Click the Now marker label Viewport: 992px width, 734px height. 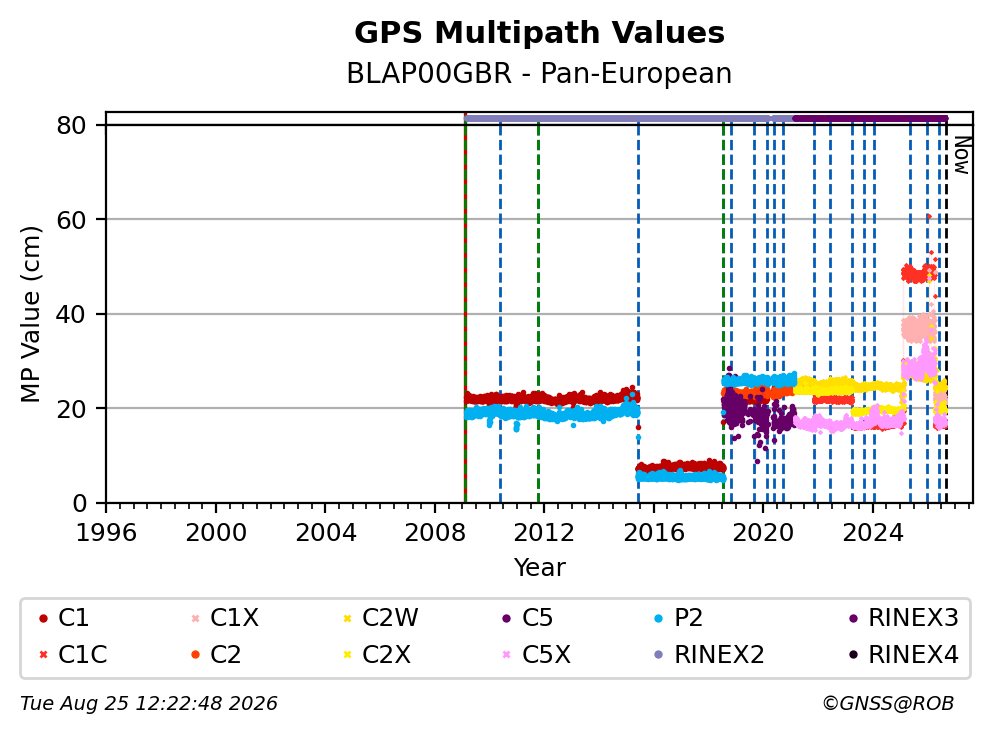tap(962, 156)
